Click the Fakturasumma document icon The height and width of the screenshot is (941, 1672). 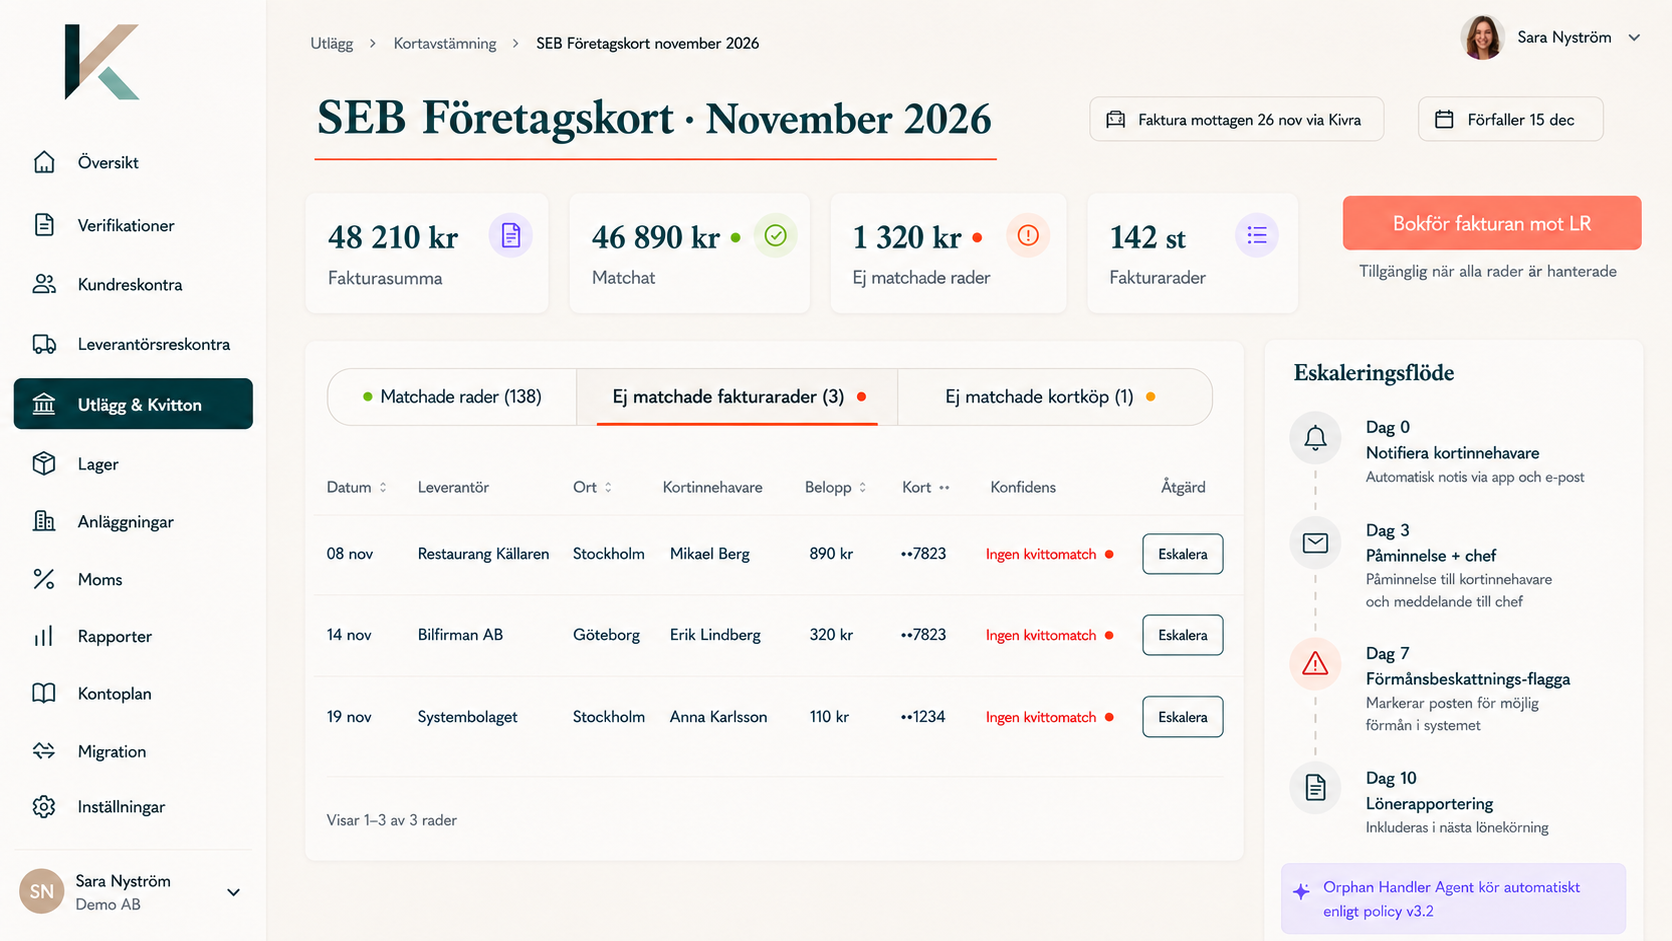pos(510,236)
